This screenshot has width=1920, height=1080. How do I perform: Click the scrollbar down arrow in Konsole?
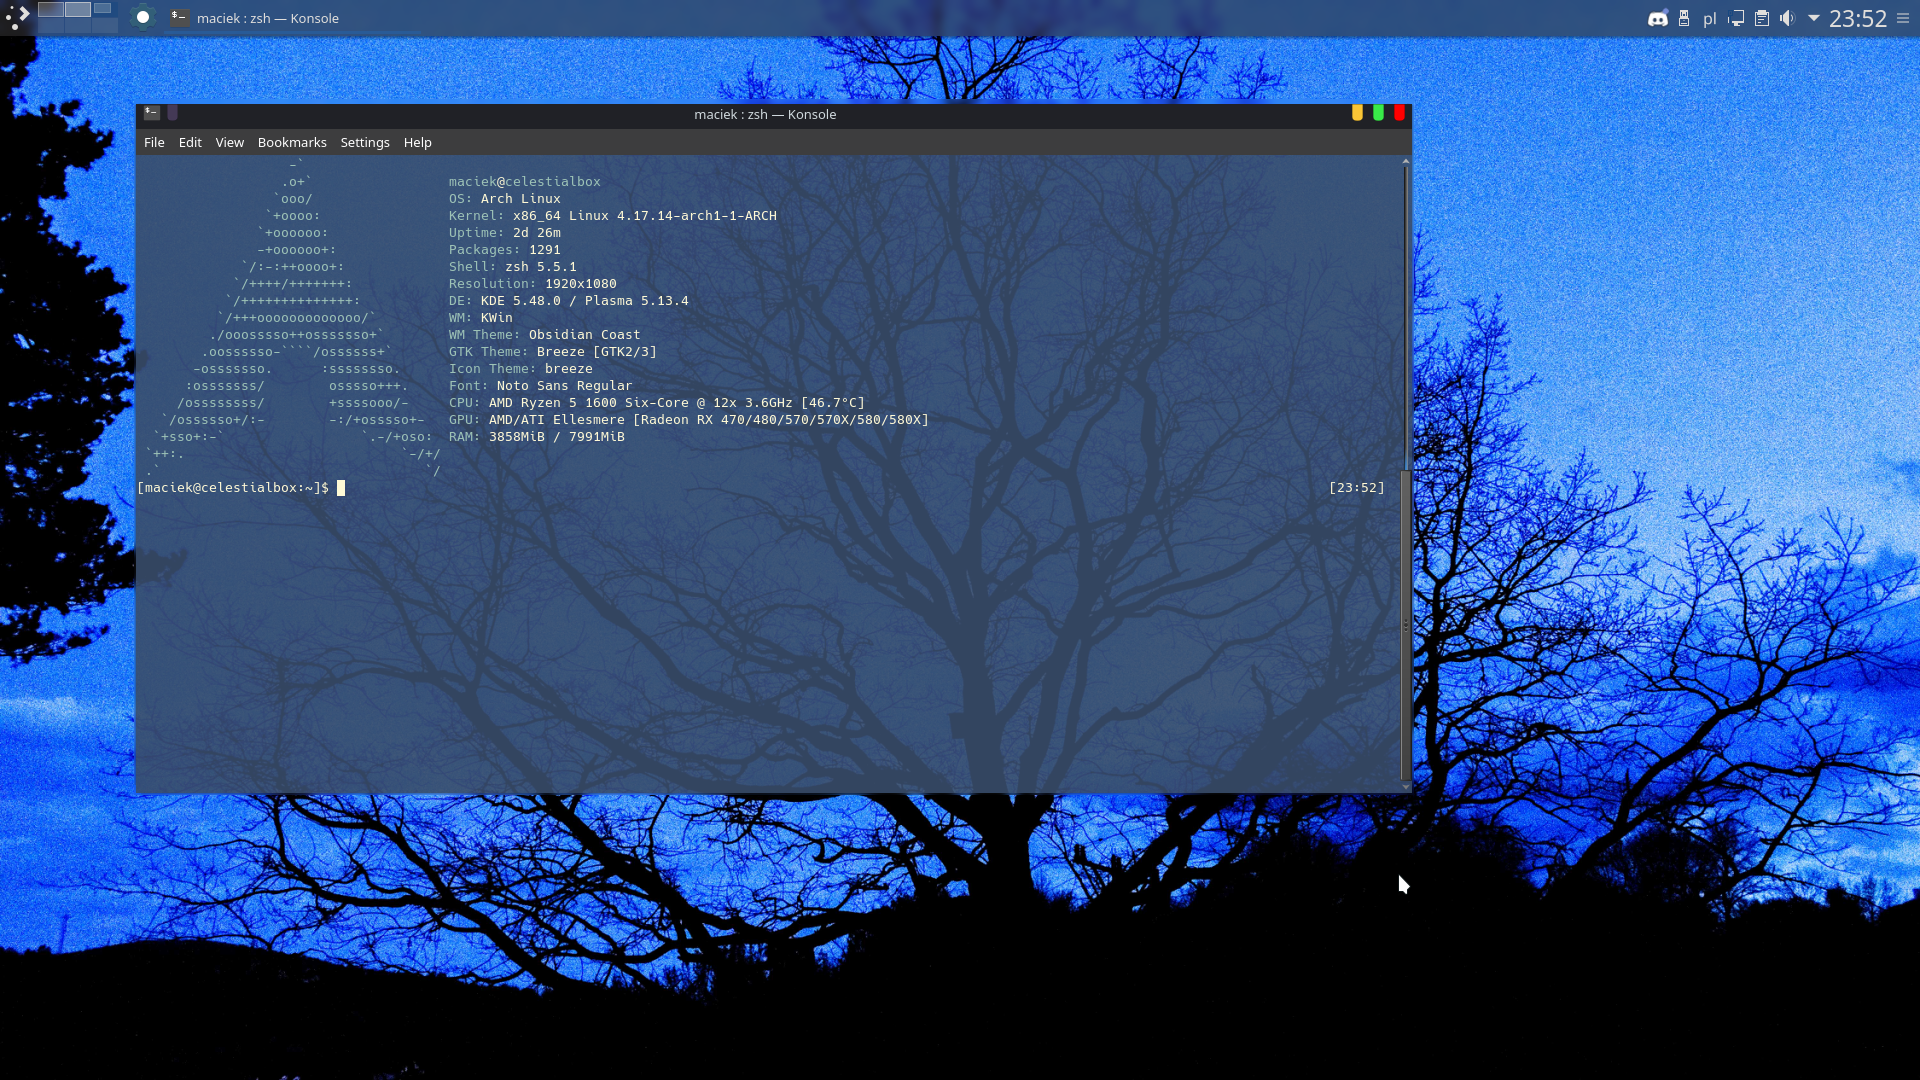[1406, 787]
